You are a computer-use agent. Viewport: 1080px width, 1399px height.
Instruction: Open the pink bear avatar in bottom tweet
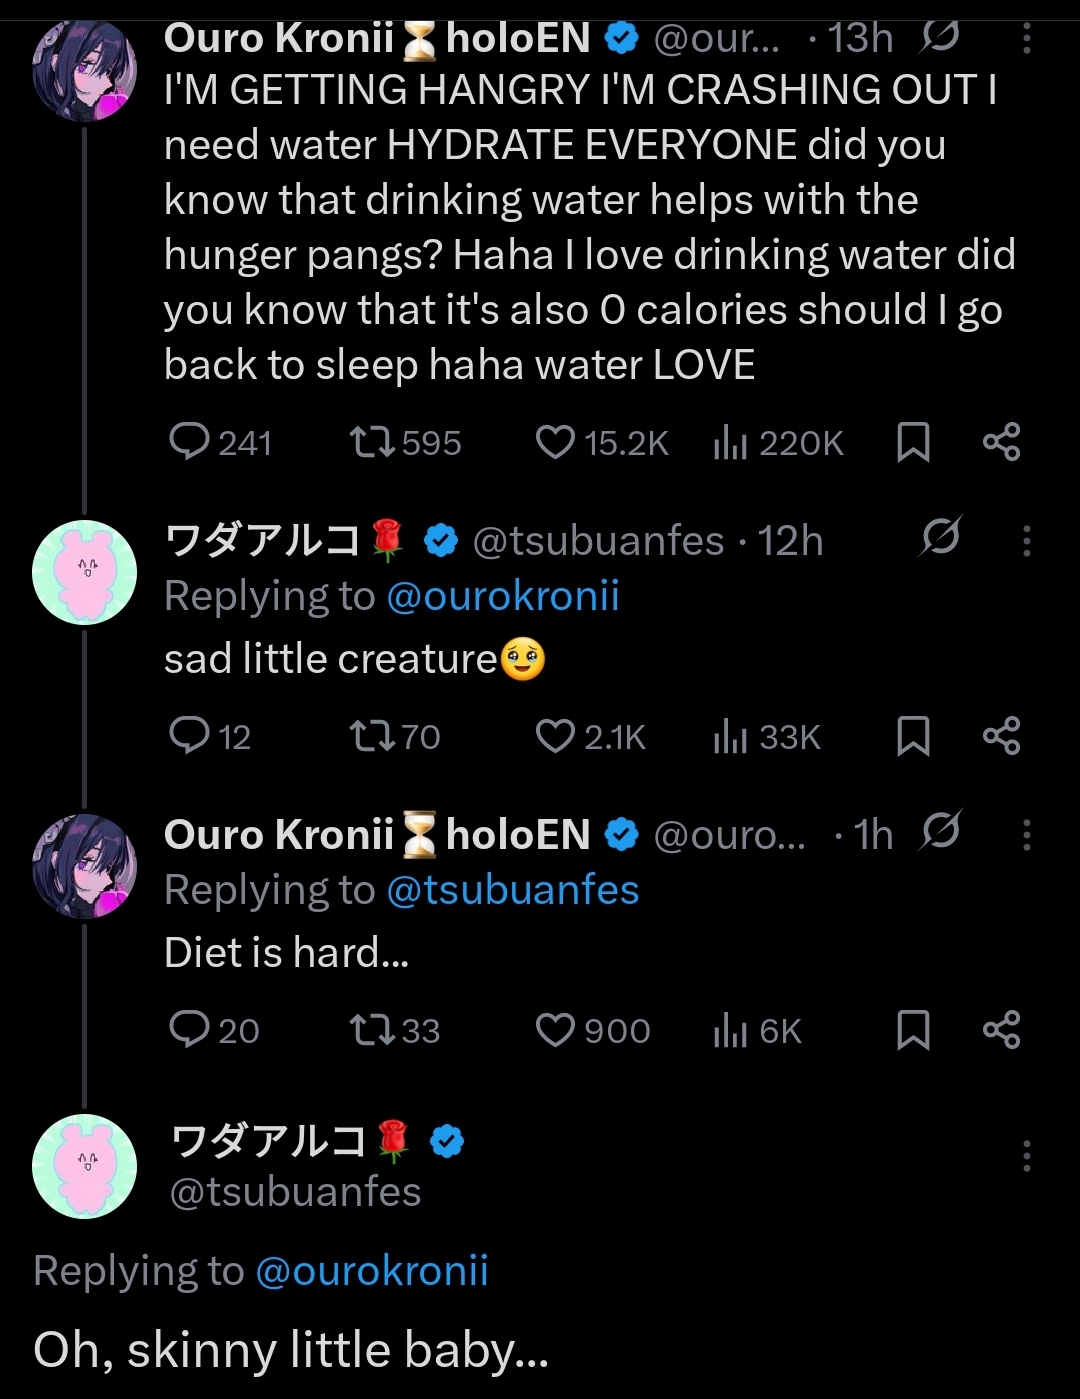coord(85,1166)
